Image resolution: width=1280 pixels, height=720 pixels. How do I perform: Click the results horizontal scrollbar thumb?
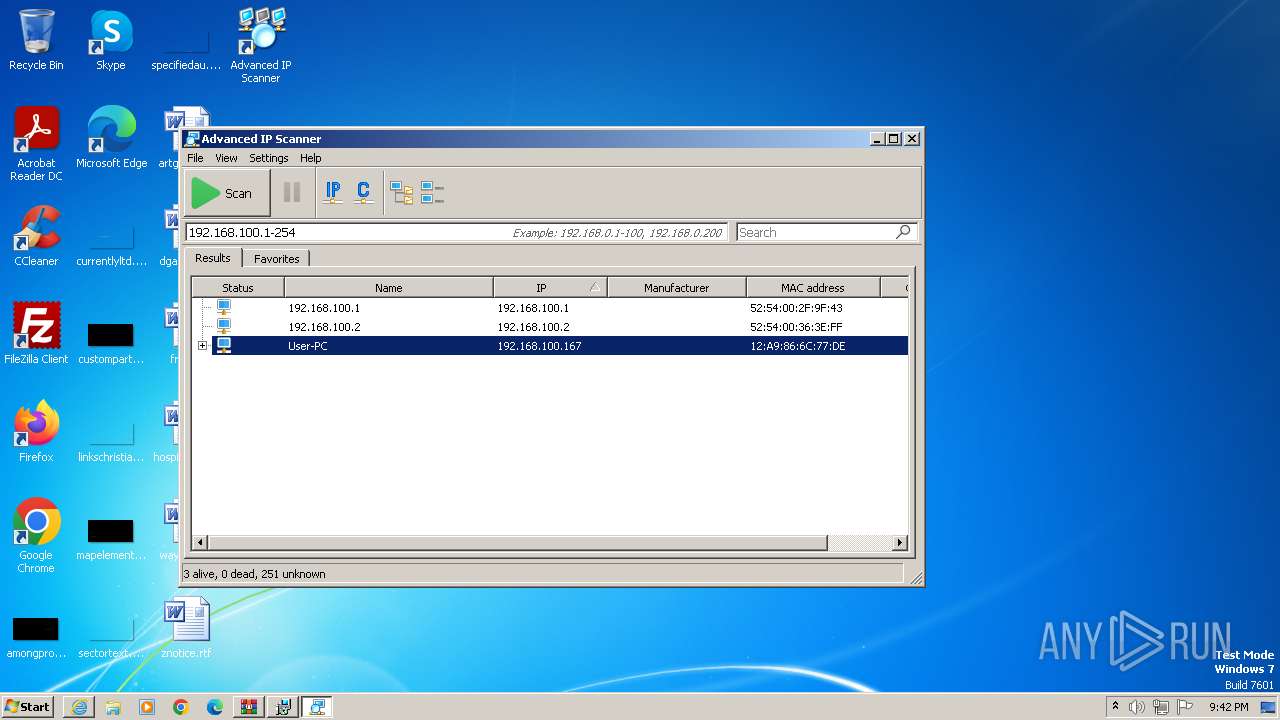coord(517,542)
